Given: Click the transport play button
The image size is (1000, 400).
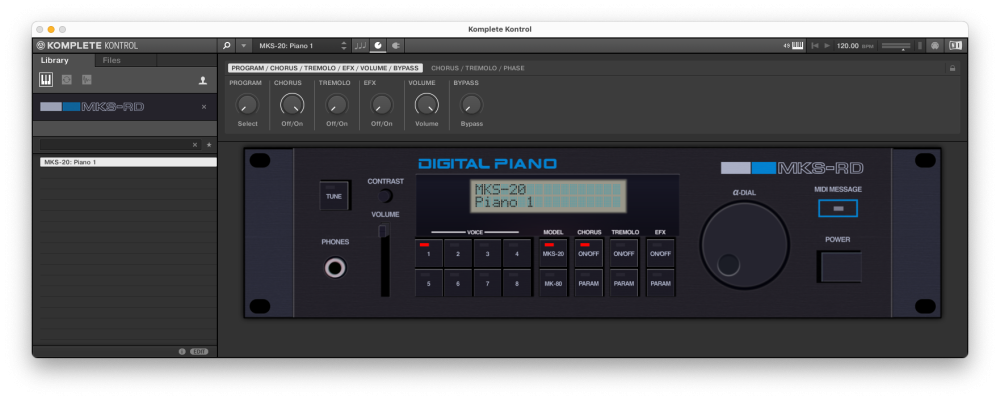Looking at the screenshot, I should pyautogui.click(x=827, y=46).
